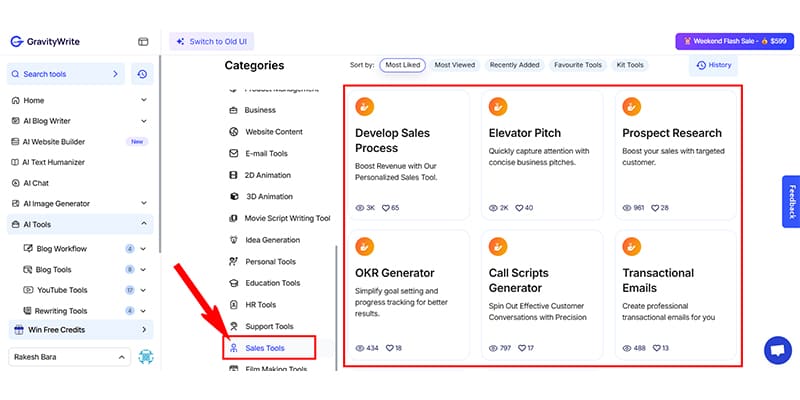Screen dimensions: 800x400
Task: Open the Feedback side tab
Action: coord(791,202)
